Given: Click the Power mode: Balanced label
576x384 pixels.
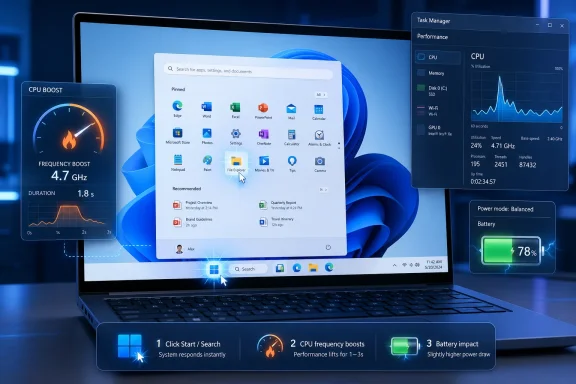Looking at the screenshot, I should tap(505, 209).
